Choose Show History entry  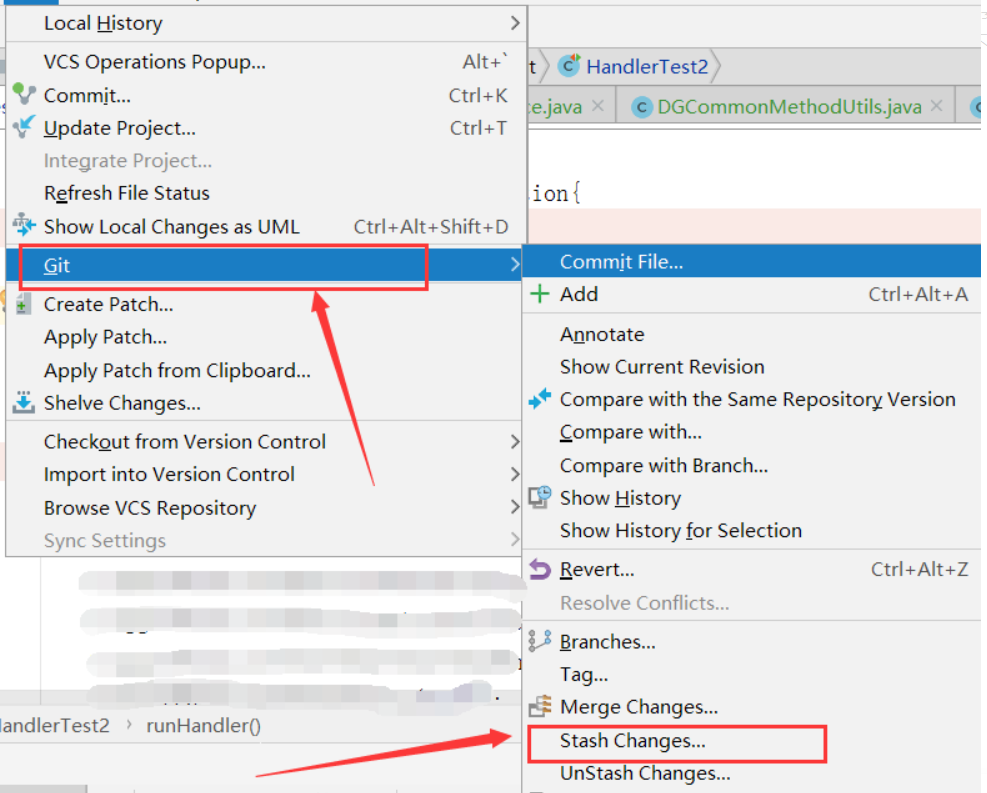(752, 498)
